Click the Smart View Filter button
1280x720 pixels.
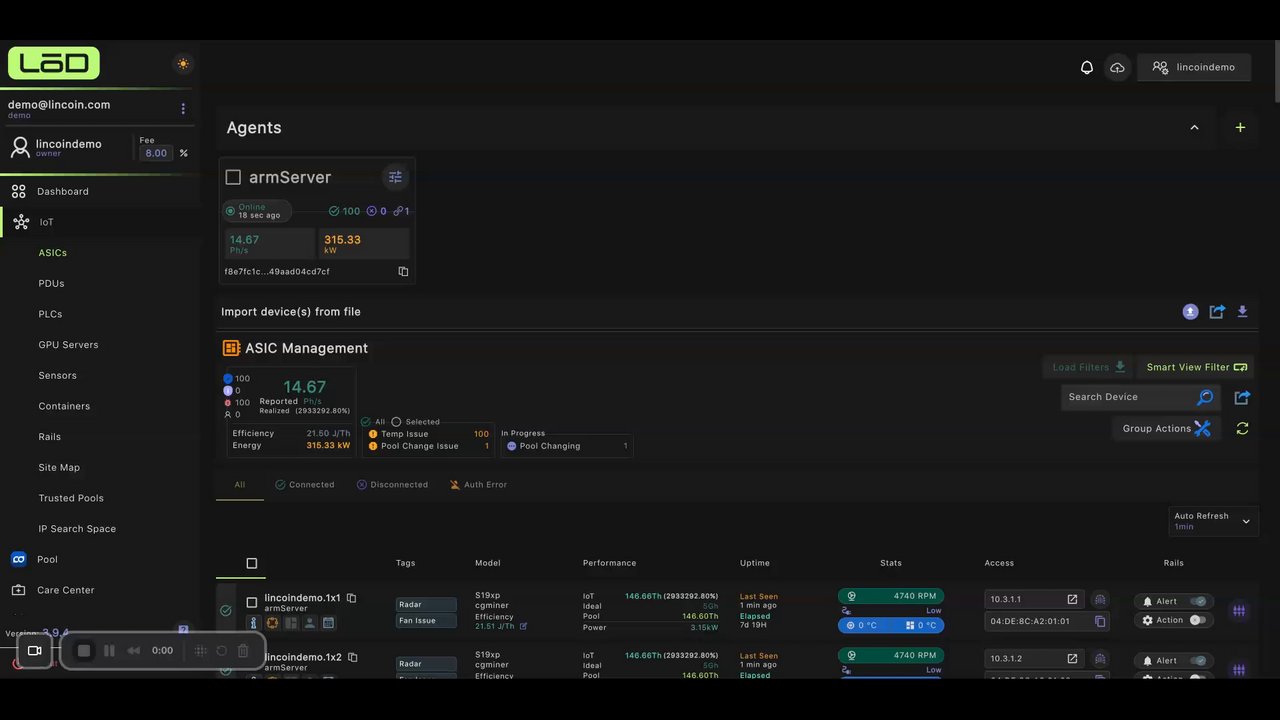coord(1196,367)
